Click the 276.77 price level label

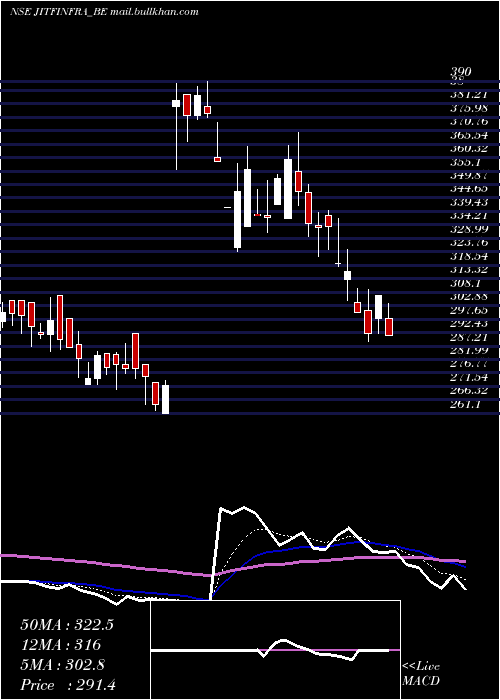point(468,363)
